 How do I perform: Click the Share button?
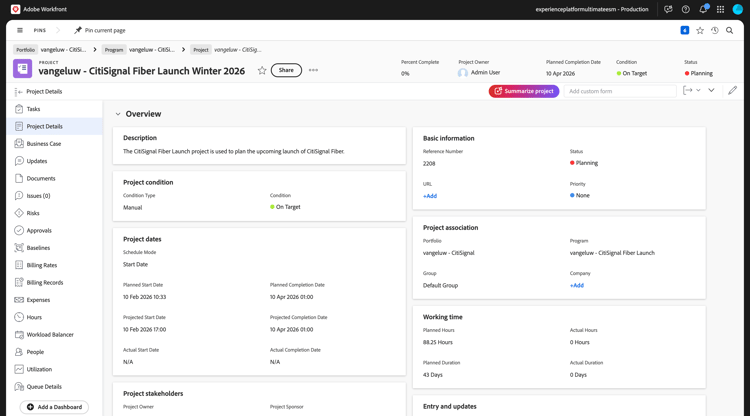[x=286, y=70]
